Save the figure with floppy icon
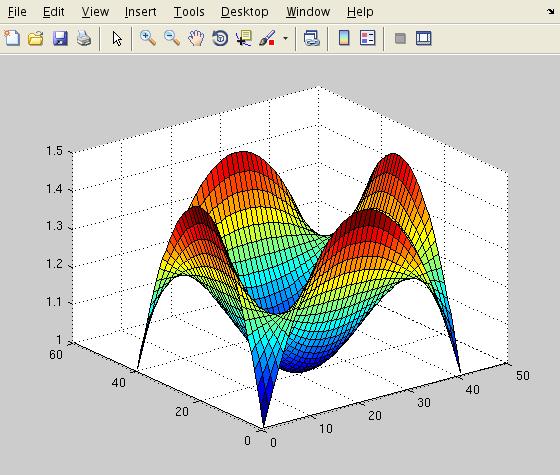The image size is (560, 475). click(x=60, y=38)
